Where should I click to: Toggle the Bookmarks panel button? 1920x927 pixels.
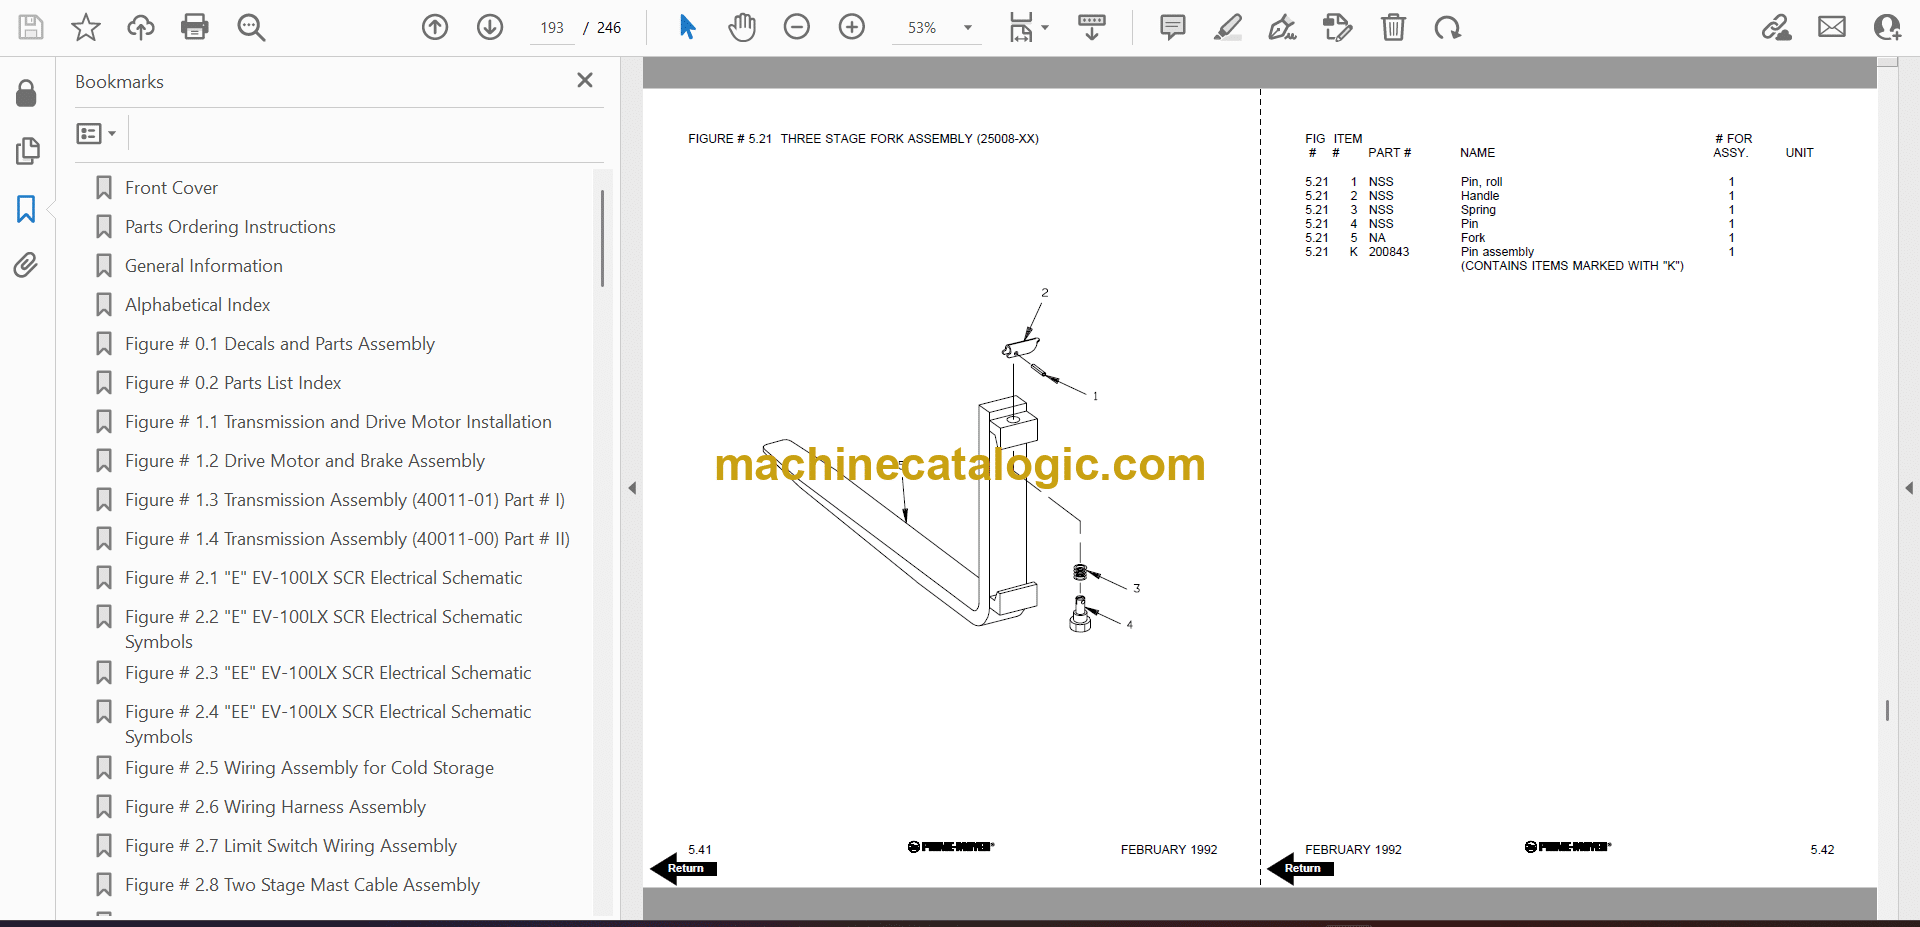pos(26,209)
